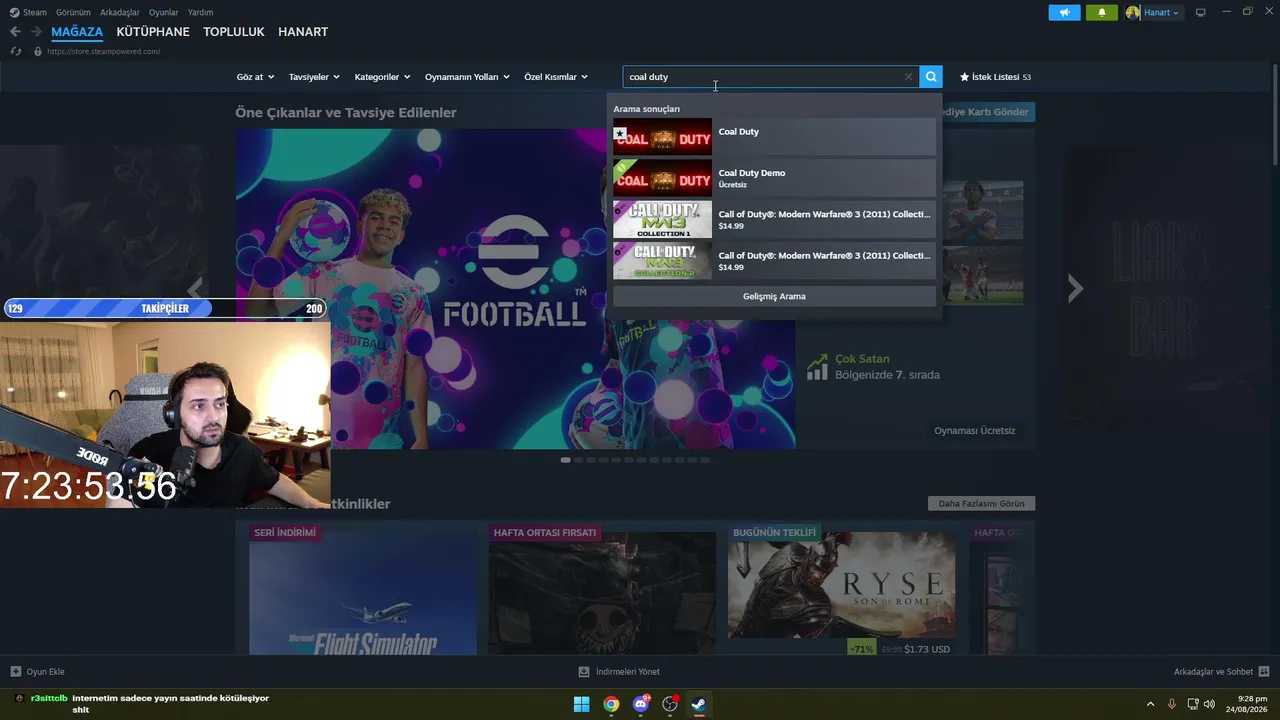
Task: Switch to Big Picture mode via monitor icon
Action: (x=1201, y=12)
